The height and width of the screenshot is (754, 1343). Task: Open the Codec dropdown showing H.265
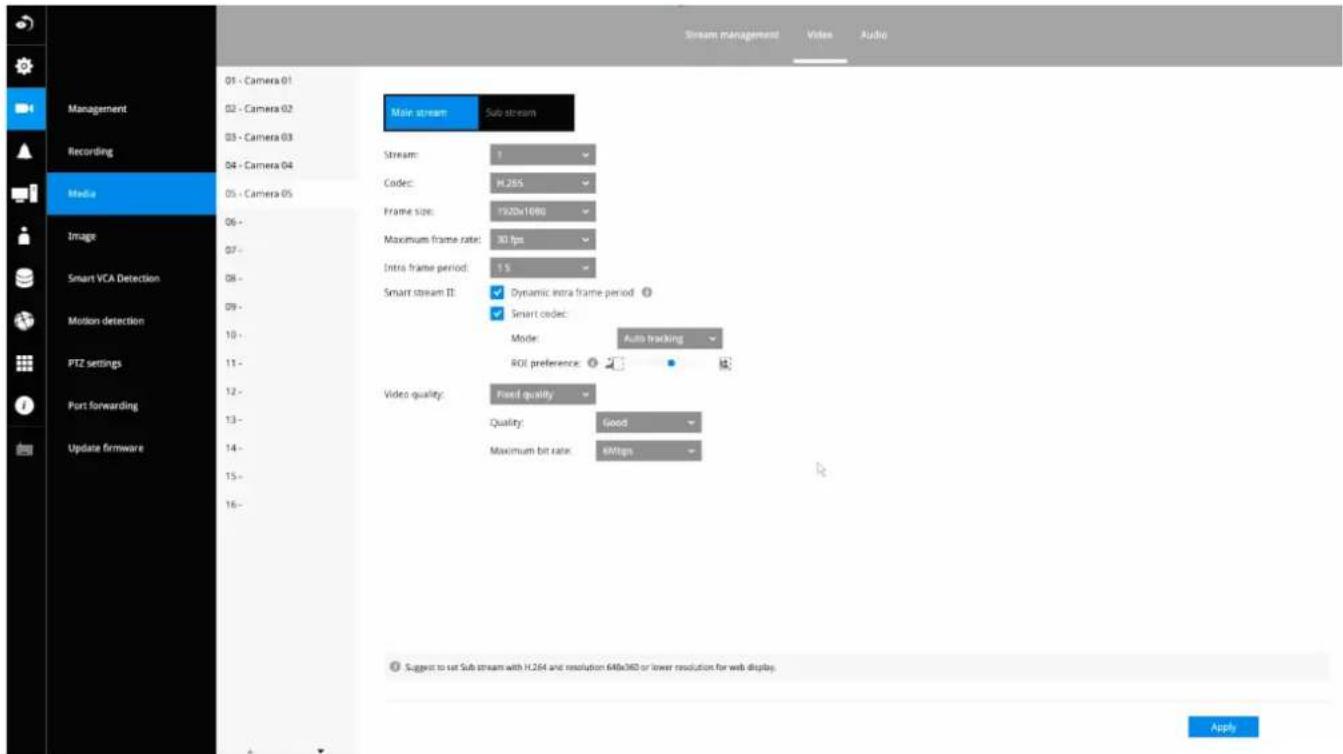pos(543,184)
